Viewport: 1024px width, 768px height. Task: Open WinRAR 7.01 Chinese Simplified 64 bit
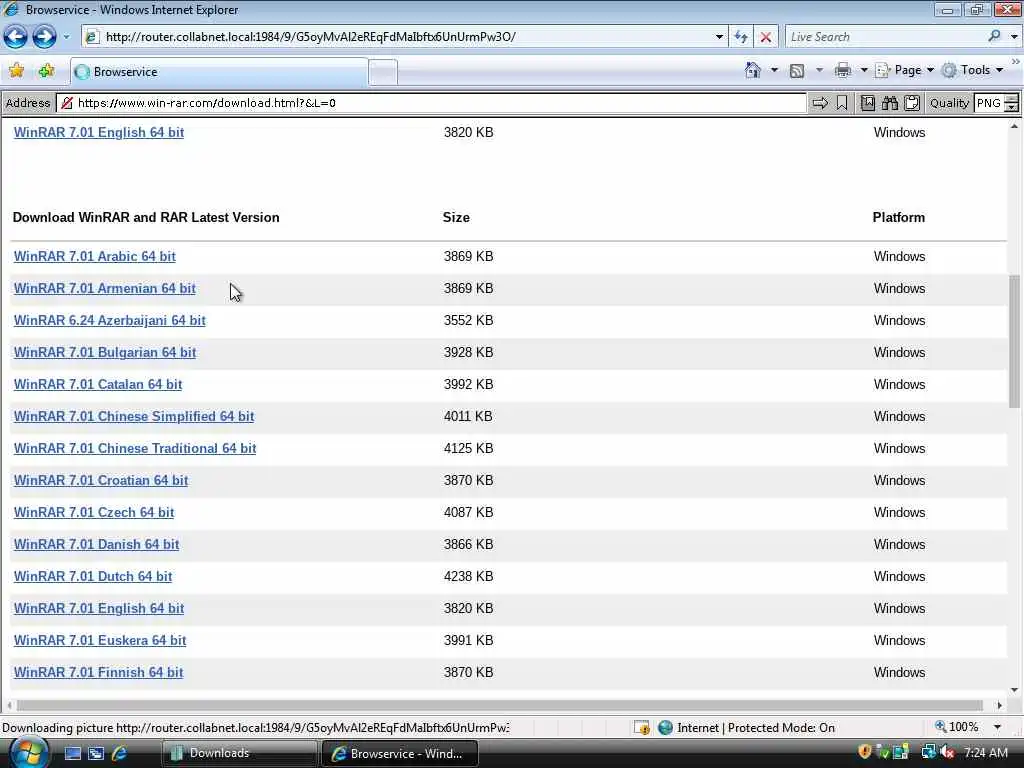pos(134,416)
